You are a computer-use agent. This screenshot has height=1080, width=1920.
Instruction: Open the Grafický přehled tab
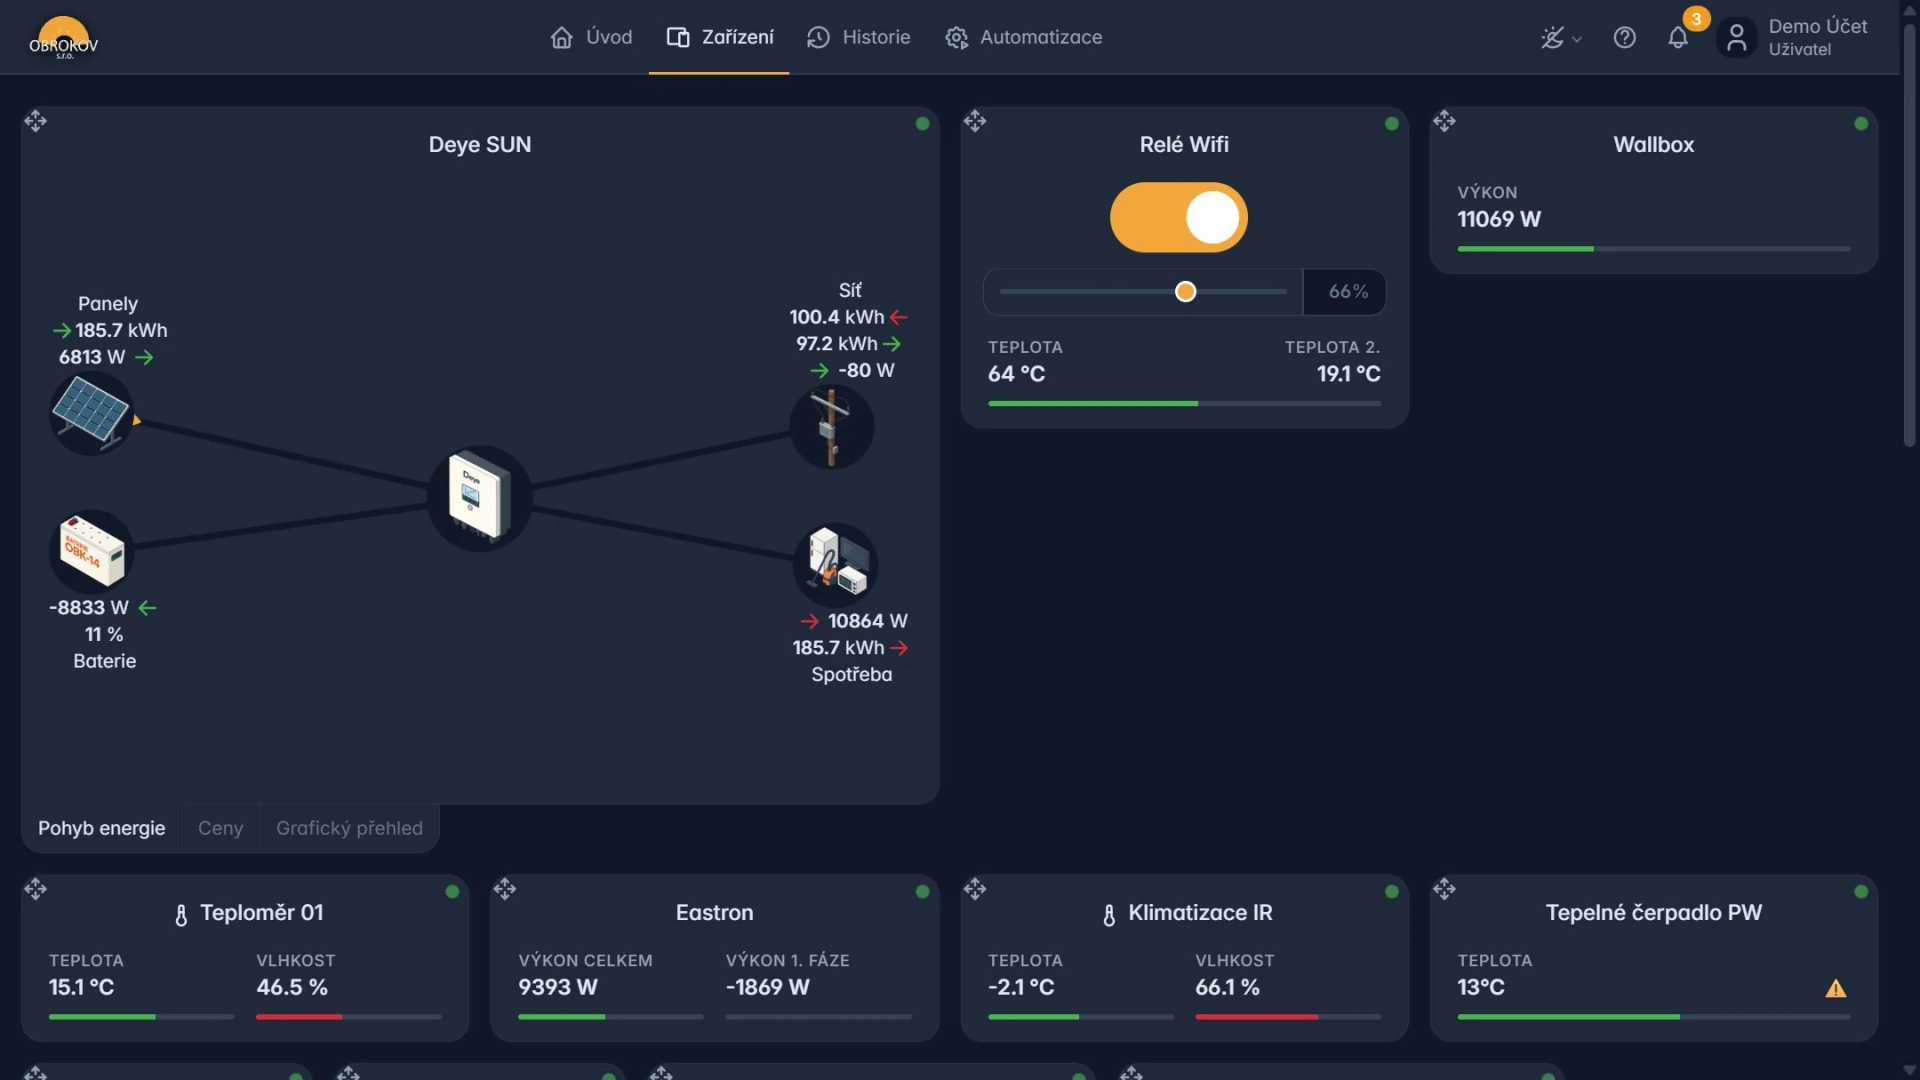click(349, 828)
